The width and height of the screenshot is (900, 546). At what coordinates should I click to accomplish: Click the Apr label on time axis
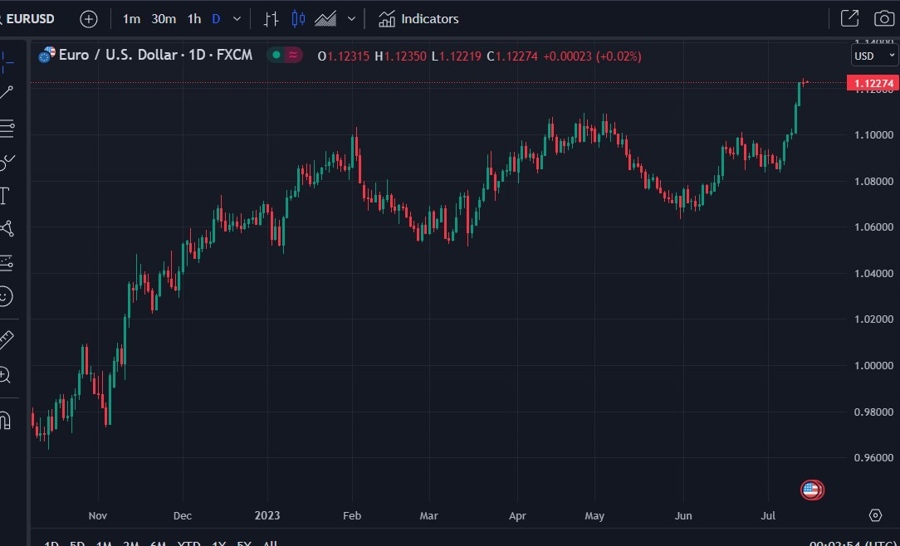517,516
